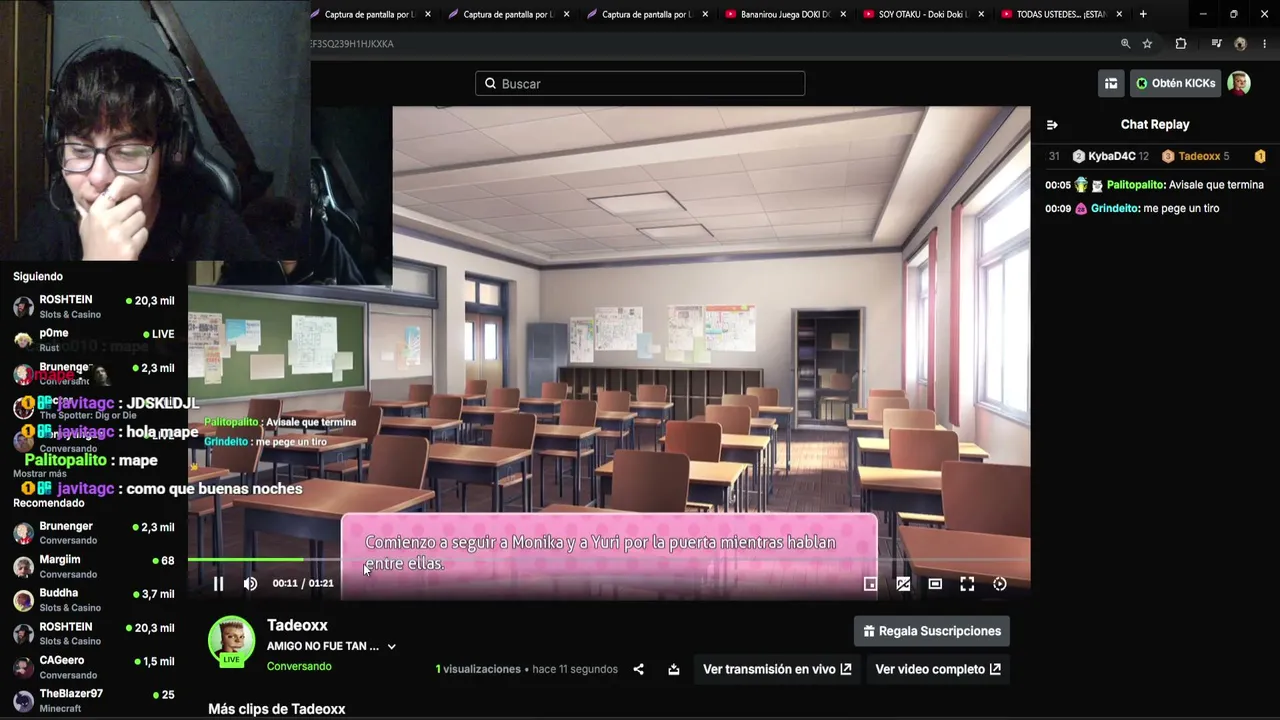This screenshot has height=720, width=1280.
Task: Collapse the Chat Replay panel
Action: pos(1052,125)
